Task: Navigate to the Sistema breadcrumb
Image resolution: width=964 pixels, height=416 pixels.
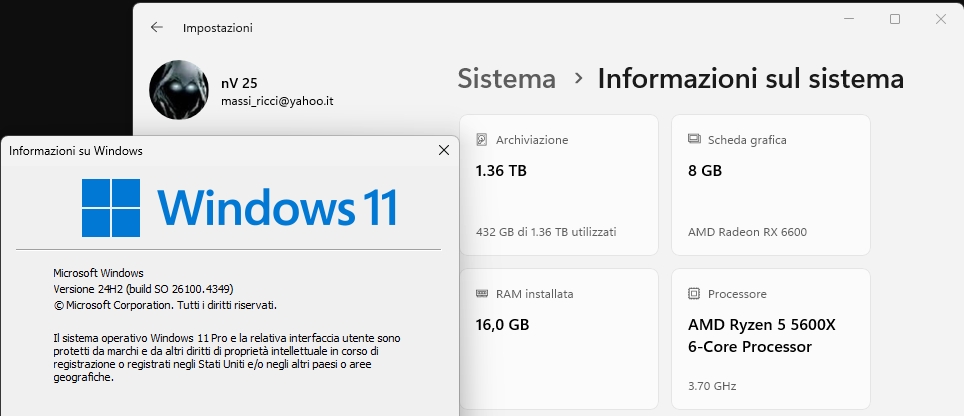Action: 507,79
